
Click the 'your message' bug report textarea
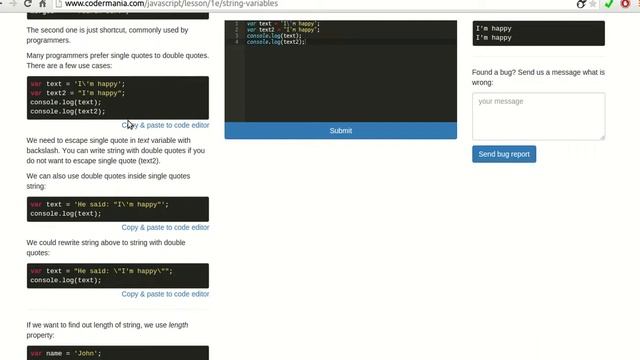538,116
